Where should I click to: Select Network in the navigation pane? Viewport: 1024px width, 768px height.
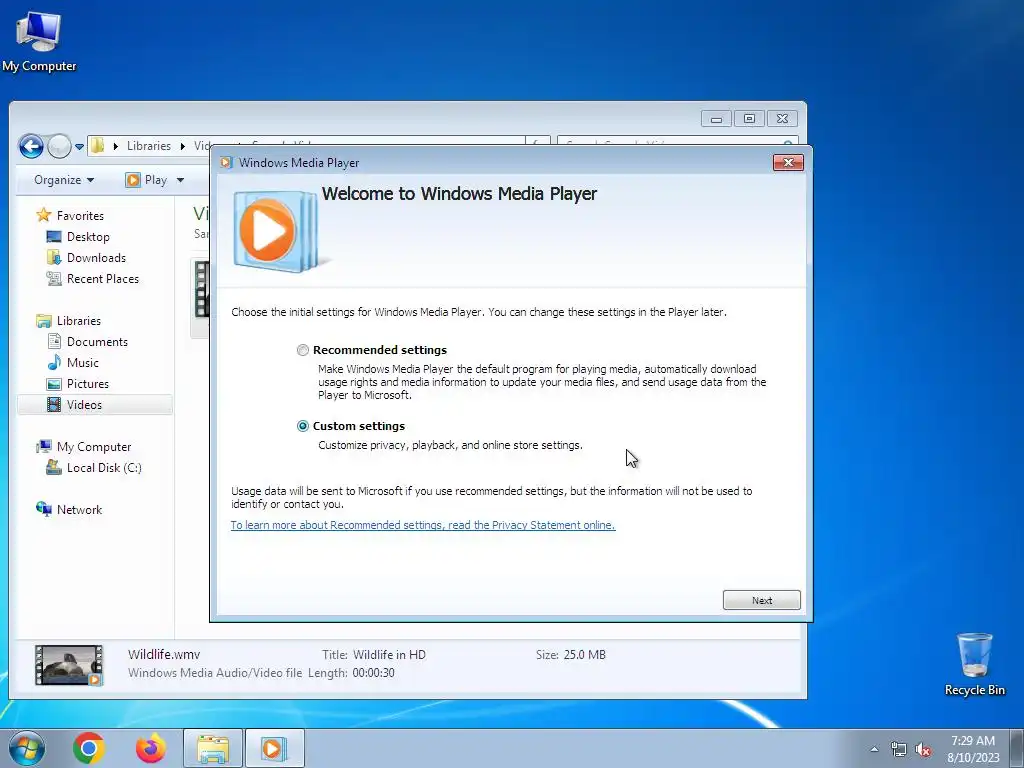[x=79, y=509]
